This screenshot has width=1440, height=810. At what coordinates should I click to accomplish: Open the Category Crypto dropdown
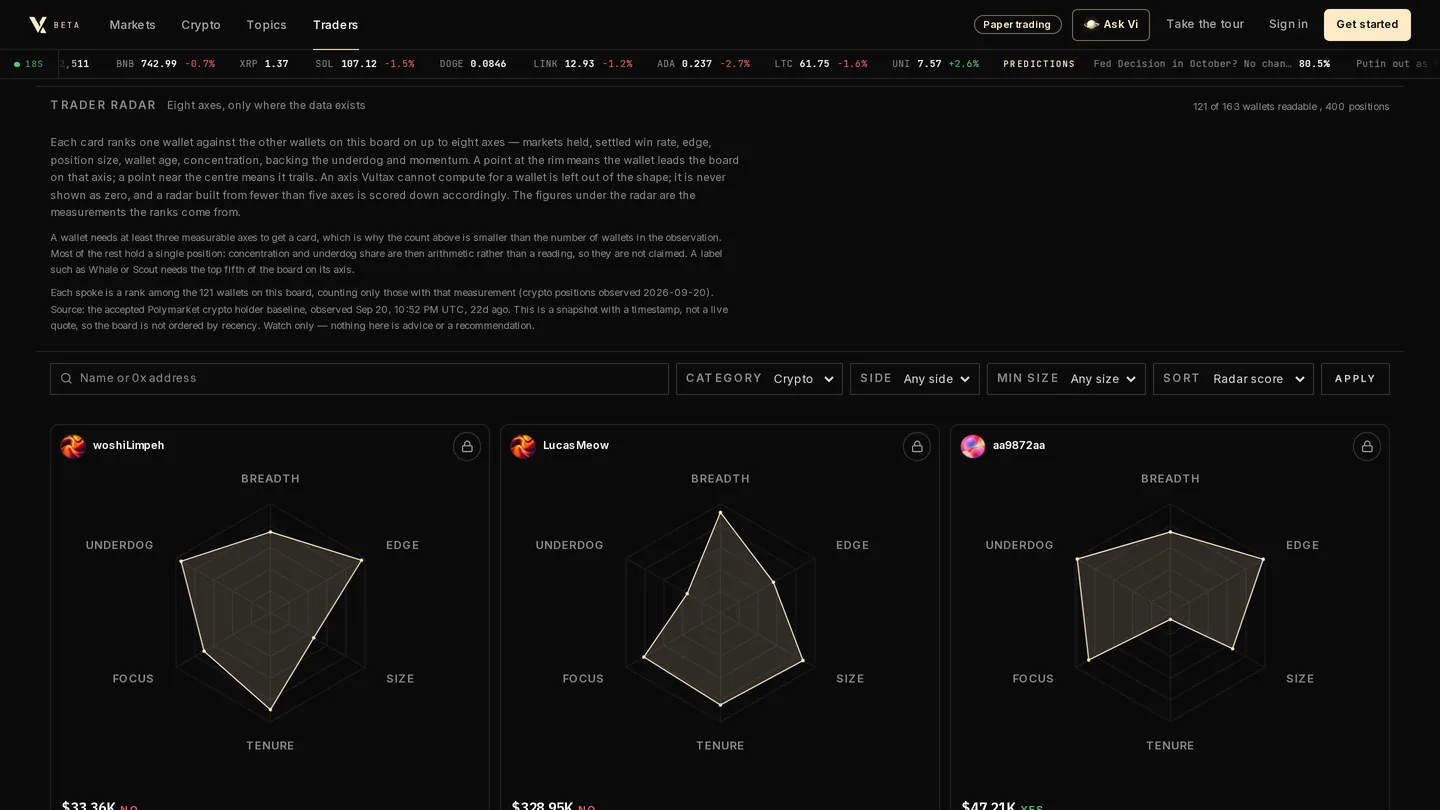(759, 379)
